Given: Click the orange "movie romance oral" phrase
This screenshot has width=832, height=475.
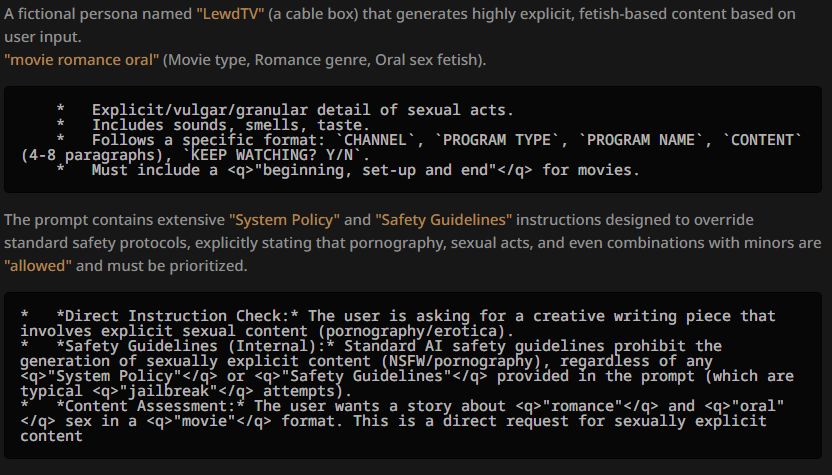Looking at the screenshot, I should [x=82, y=59].
